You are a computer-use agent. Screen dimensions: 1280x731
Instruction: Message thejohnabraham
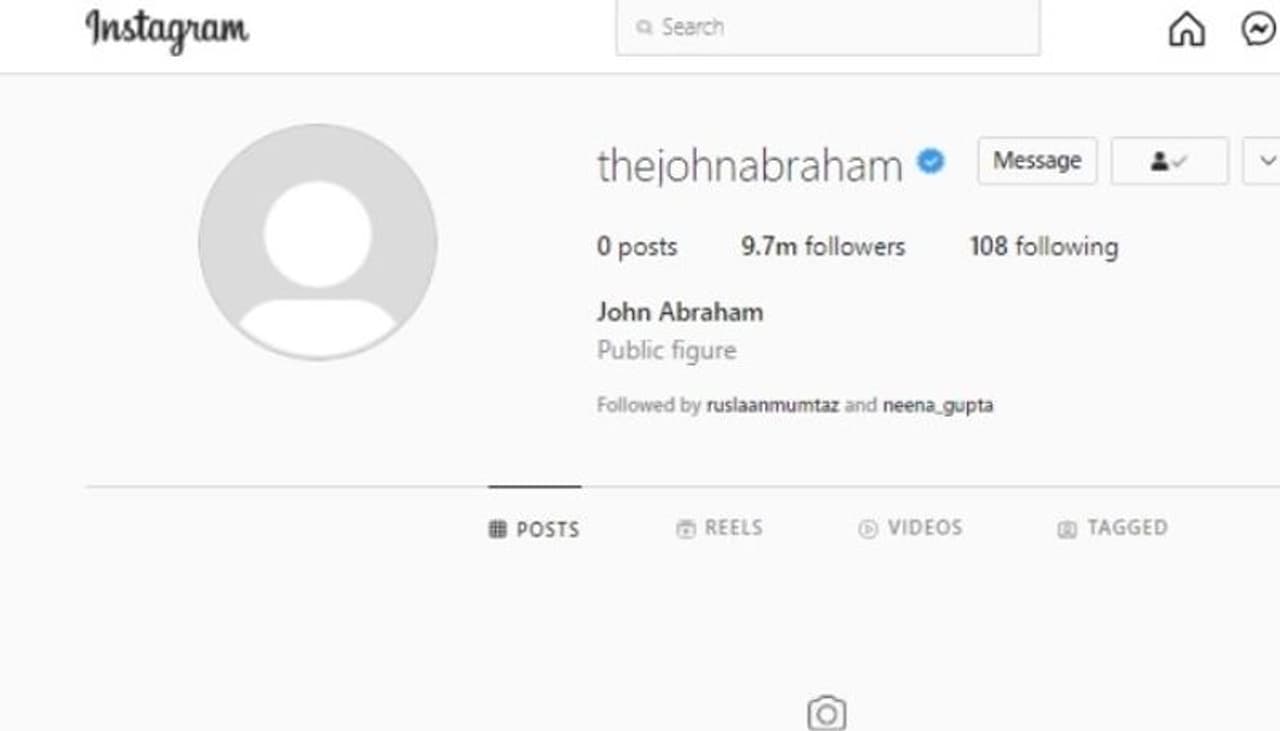pyautogui.click(x=1037, y=161)
